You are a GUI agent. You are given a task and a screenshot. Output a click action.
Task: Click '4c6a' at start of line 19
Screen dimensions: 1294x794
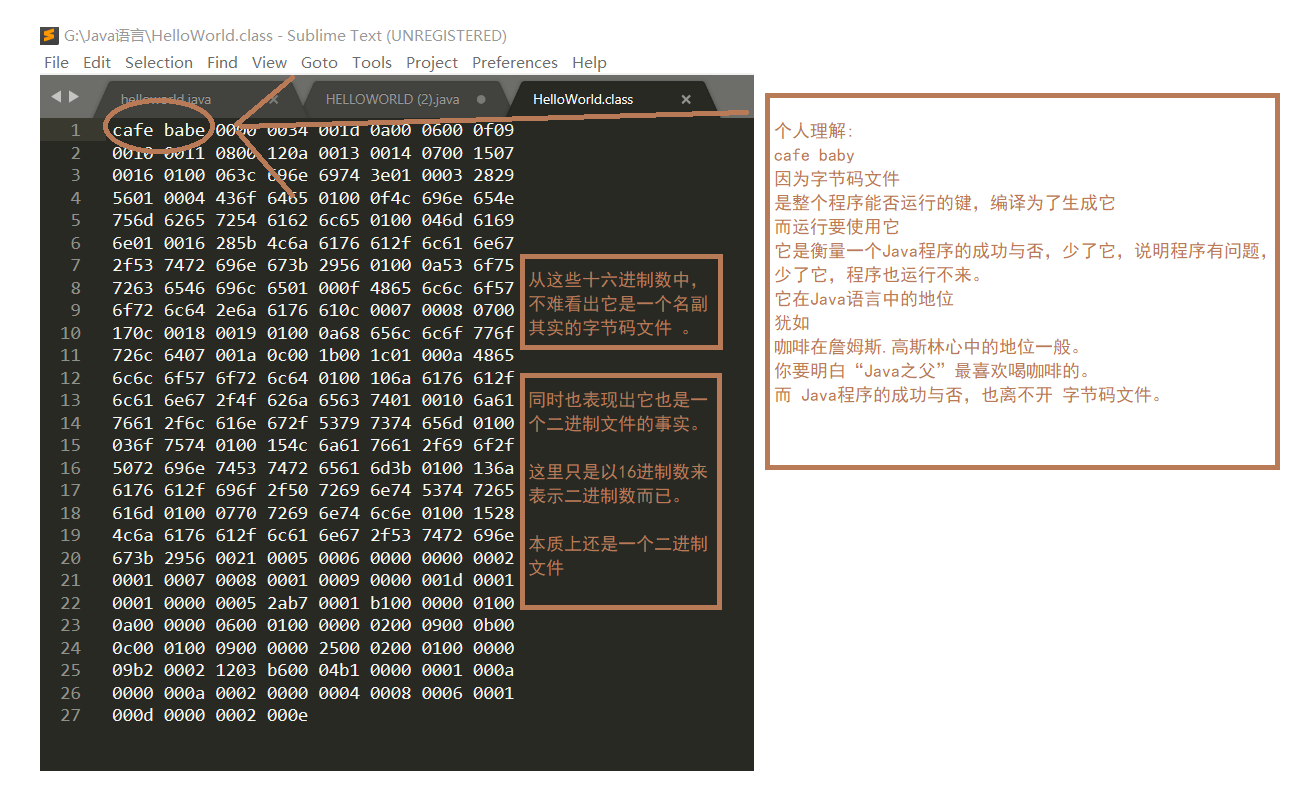click(133, 535)
